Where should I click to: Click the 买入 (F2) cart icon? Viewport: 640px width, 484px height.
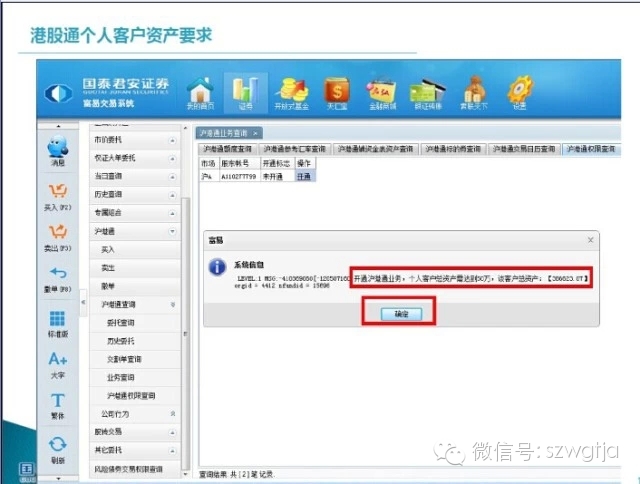tap(58, 197)
